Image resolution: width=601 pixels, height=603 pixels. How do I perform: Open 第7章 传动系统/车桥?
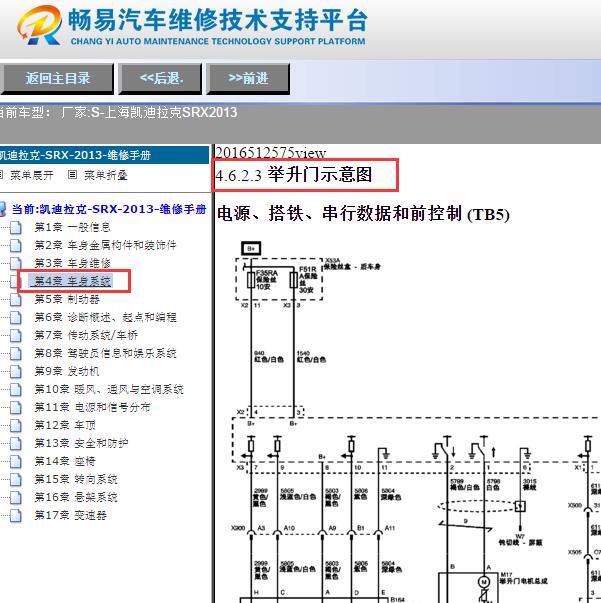(86, 335)
